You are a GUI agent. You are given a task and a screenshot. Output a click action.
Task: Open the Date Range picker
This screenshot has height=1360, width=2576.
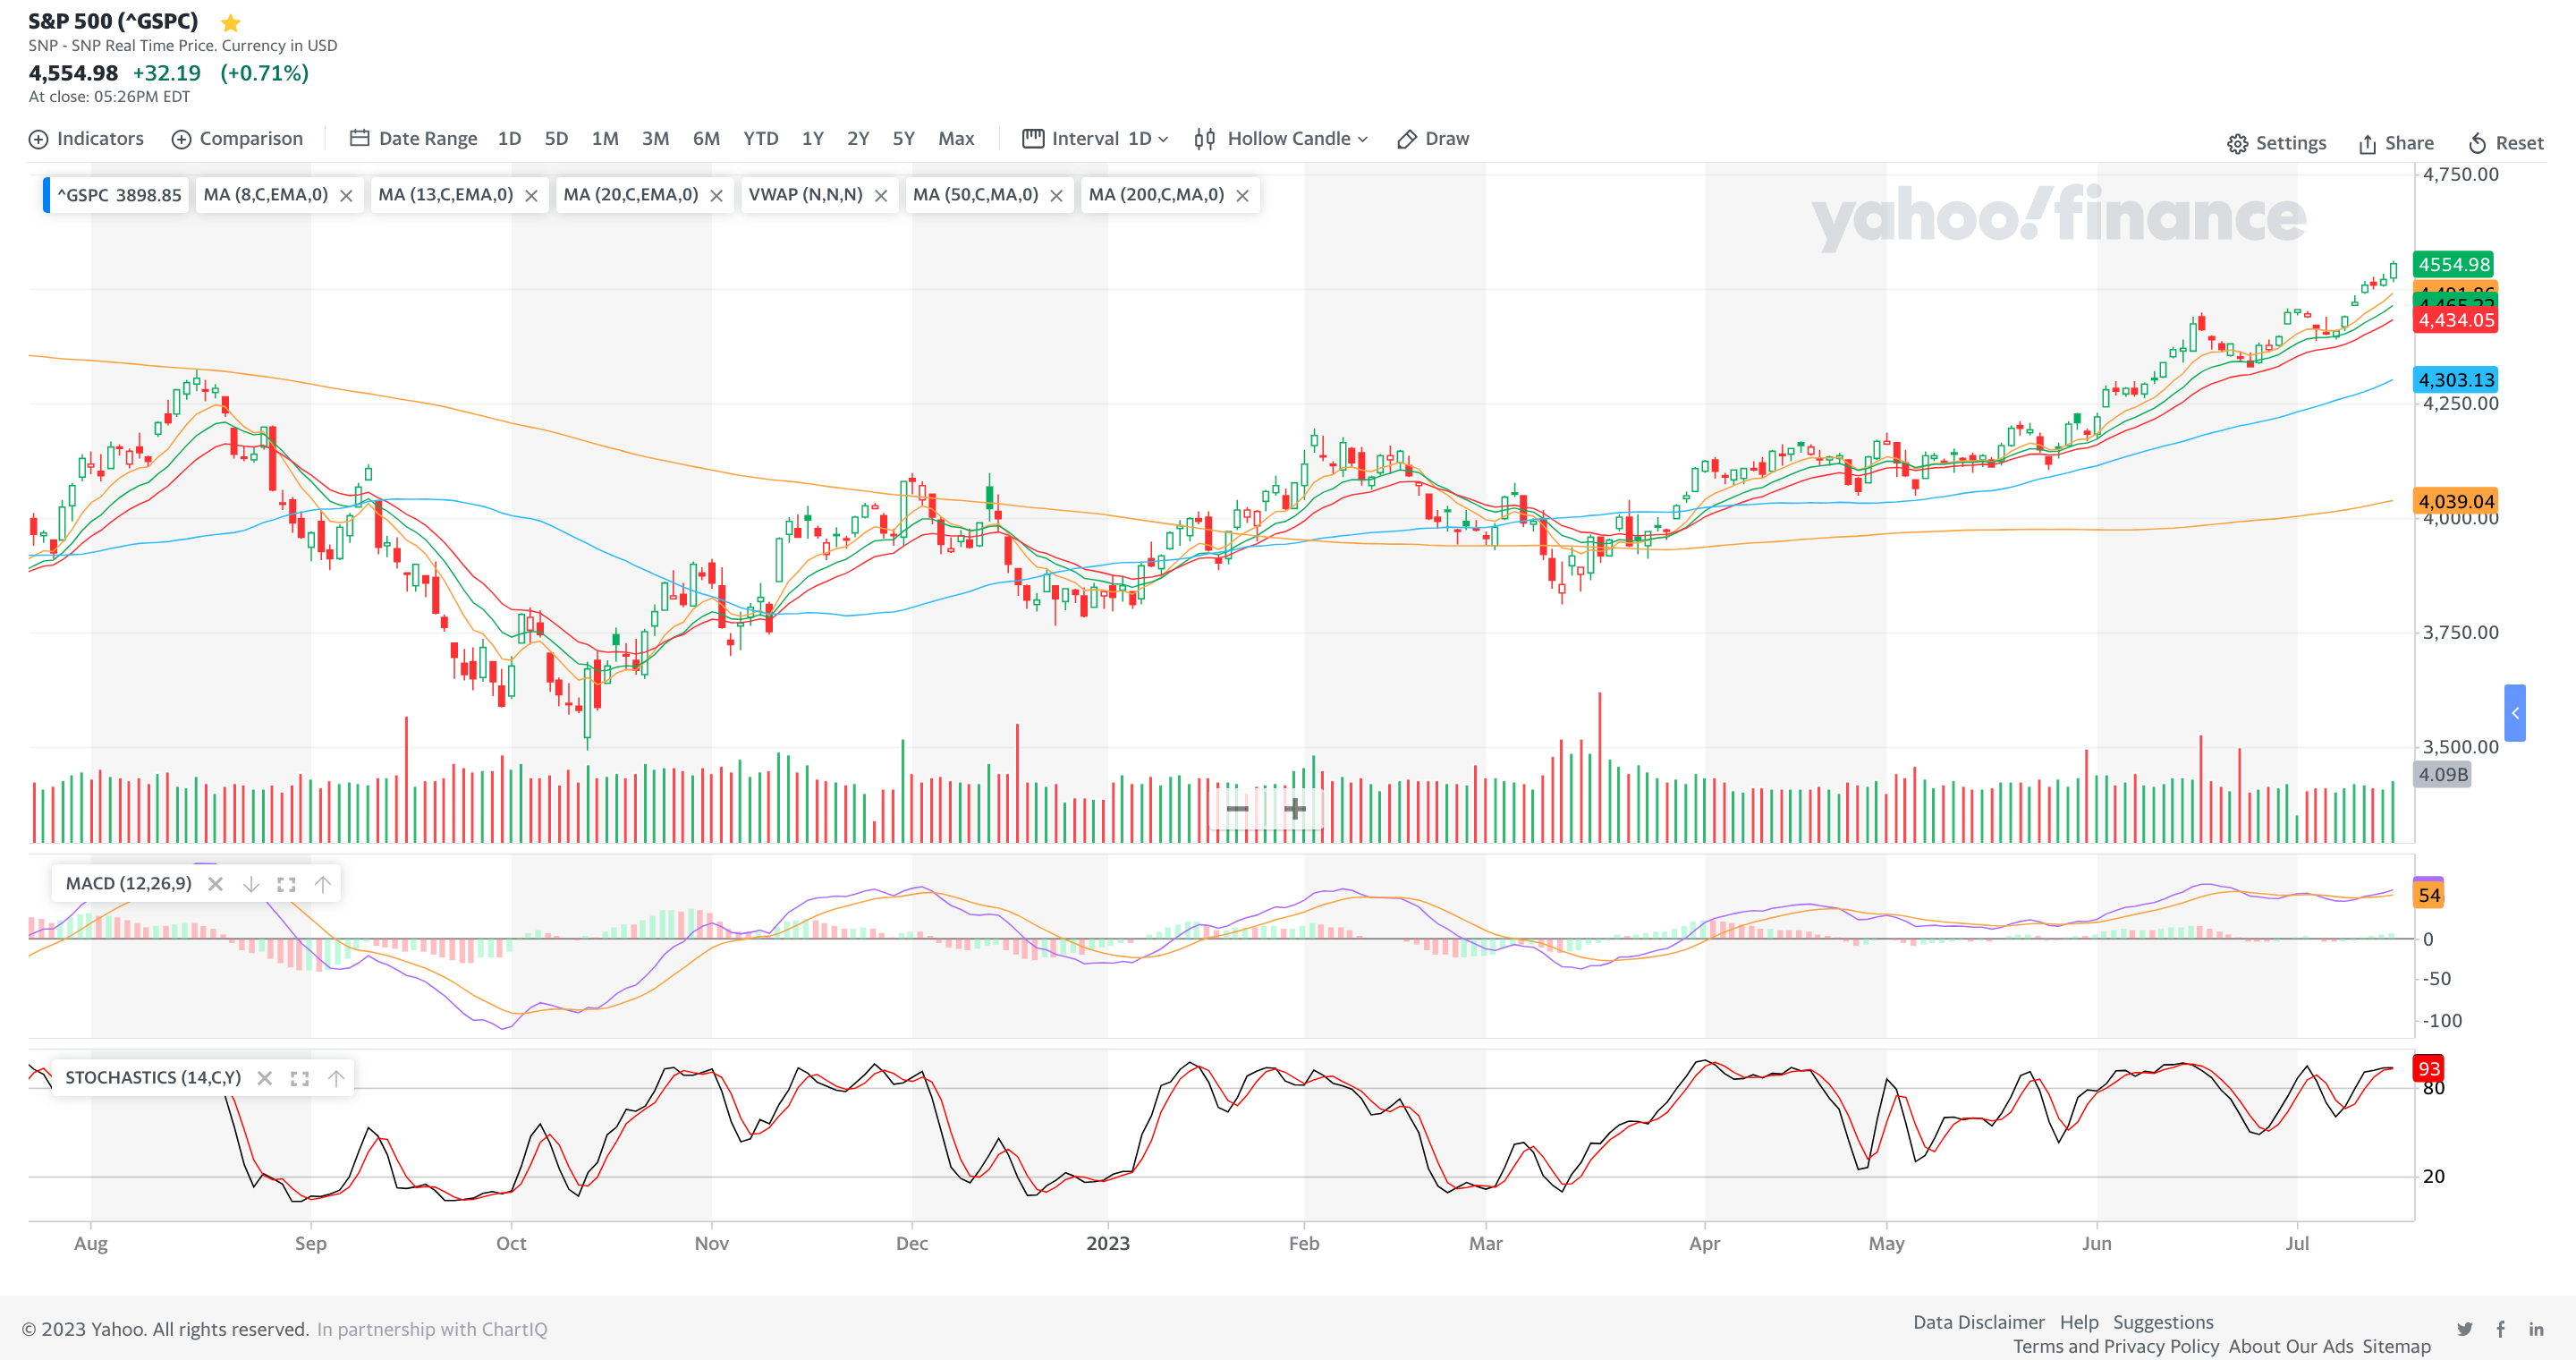413,139
